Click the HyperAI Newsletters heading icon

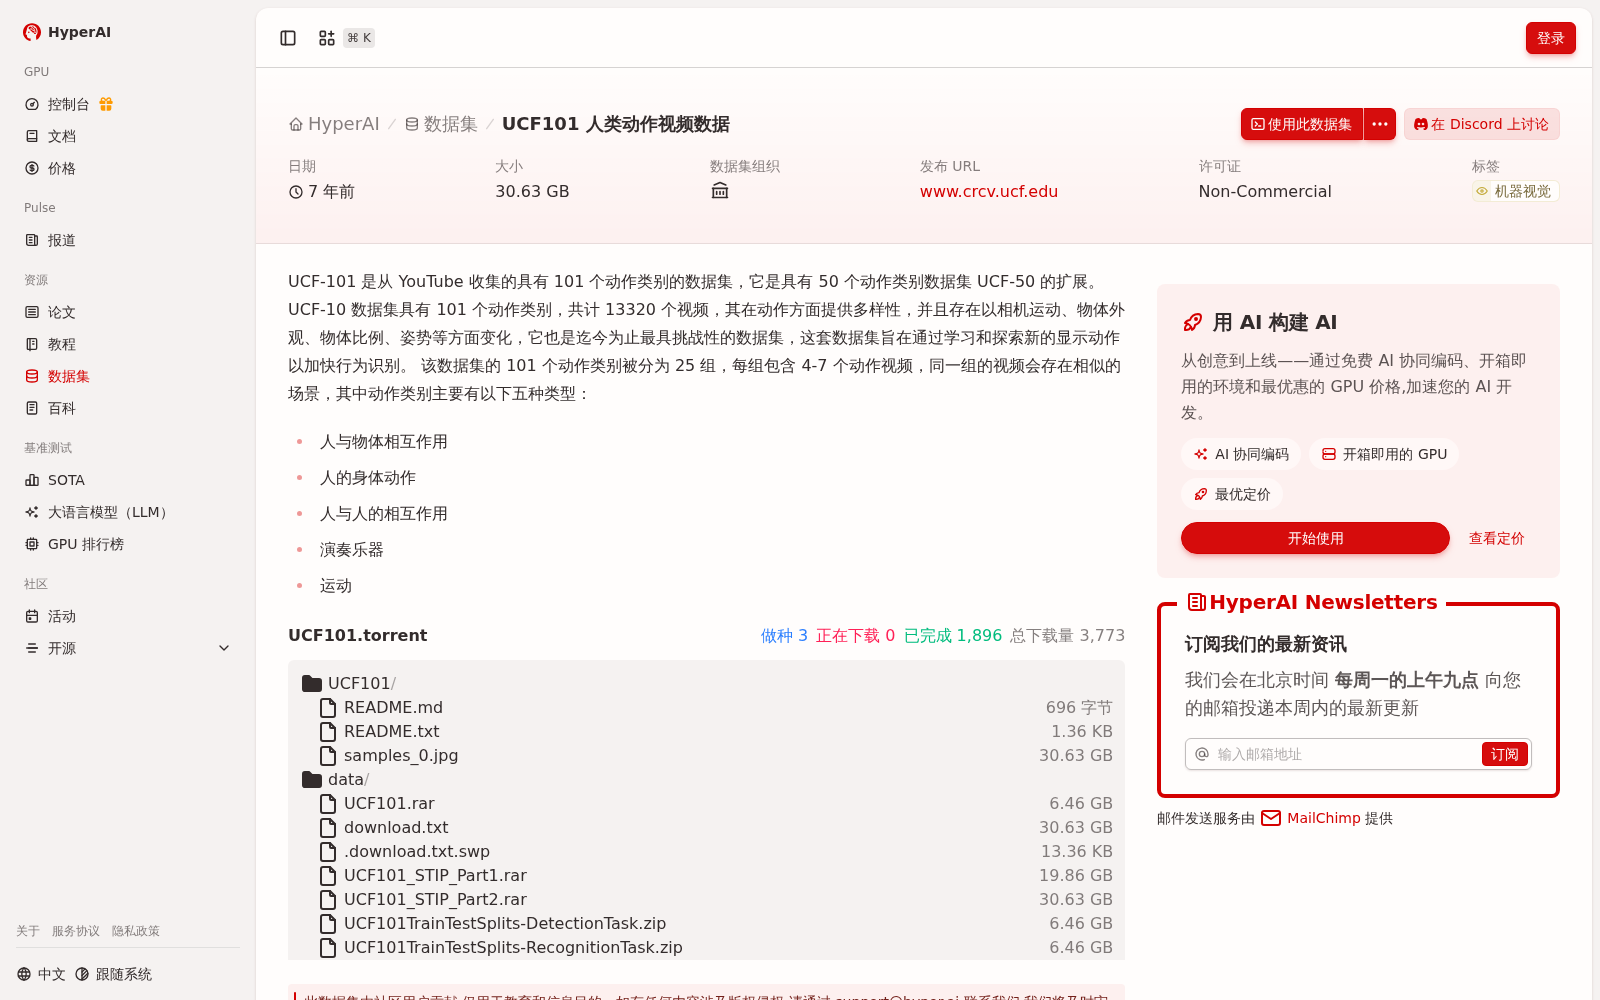tap(1196, 602)
